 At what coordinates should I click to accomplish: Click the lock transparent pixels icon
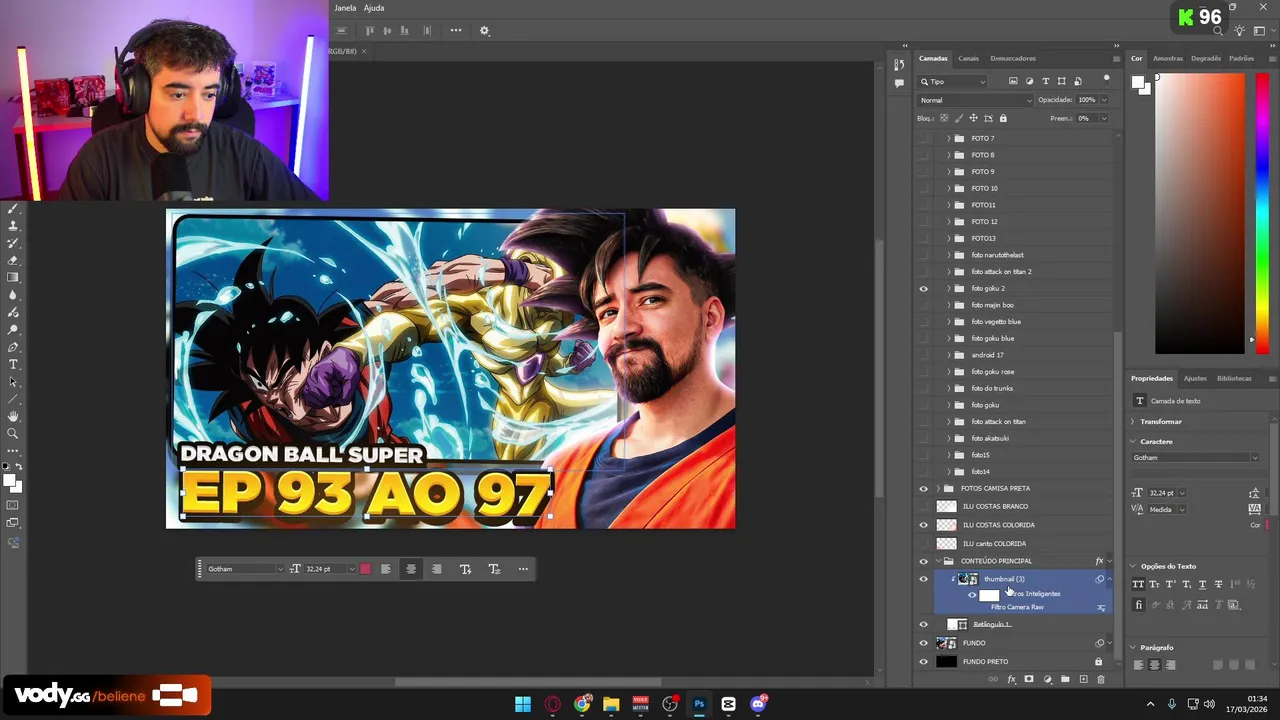944,118
